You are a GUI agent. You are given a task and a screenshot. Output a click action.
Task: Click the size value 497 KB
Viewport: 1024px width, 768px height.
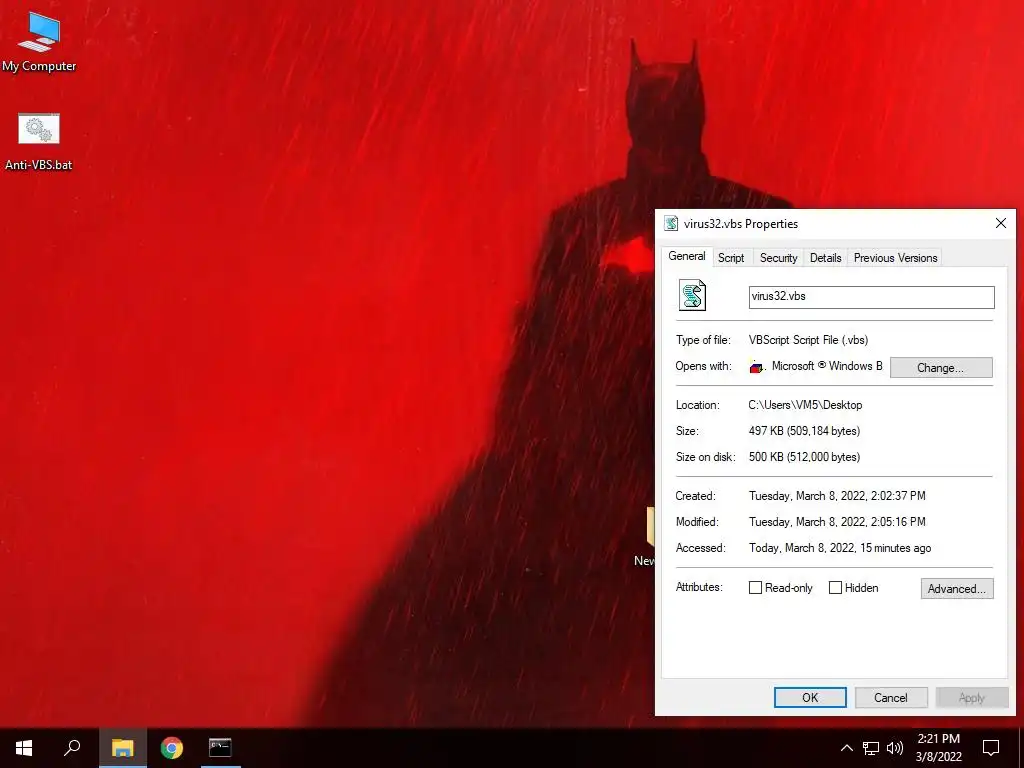[805, 431]
